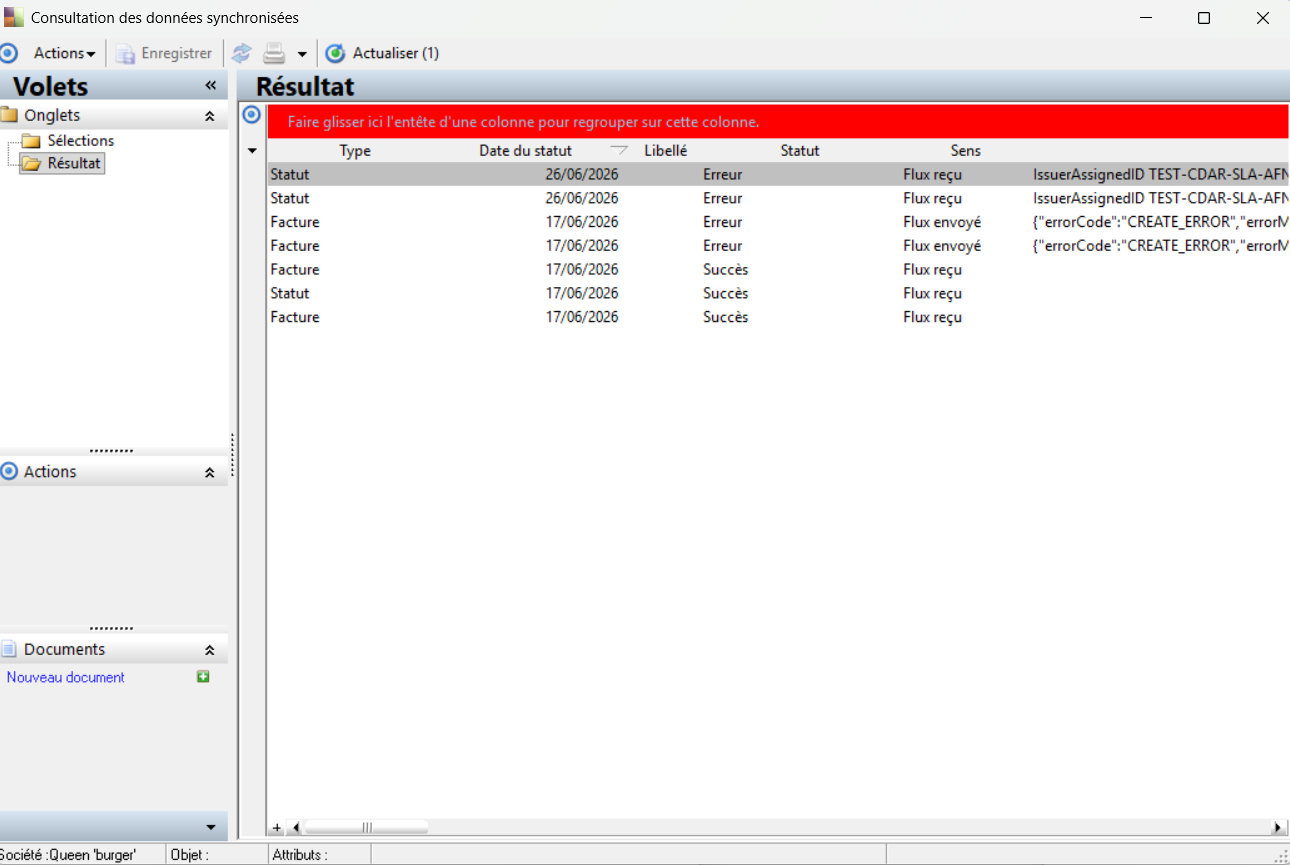This screenshot has width=1290, height=865.
Task: Click the horizontal scrollbar right arrow
Action: click(1278, 828)
